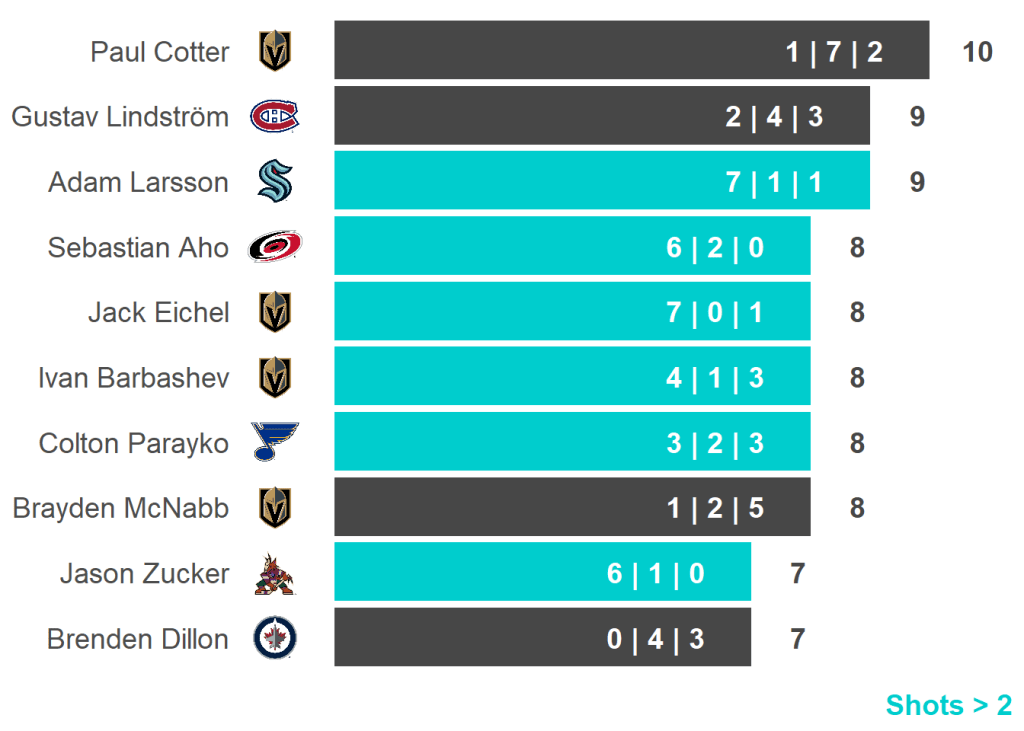Select the Gustav Lindström name label
1024x731 pixels.
tap(120, 117)
